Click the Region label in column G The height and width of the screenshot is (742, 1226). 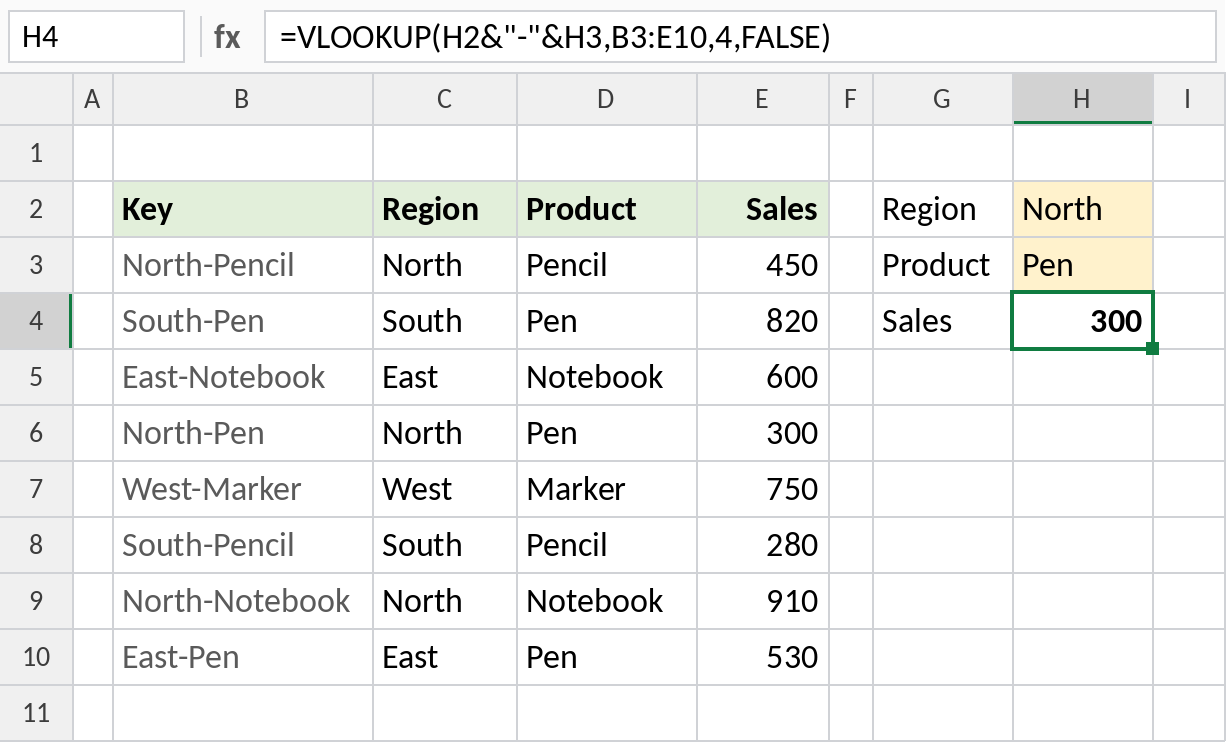[943, 209]
